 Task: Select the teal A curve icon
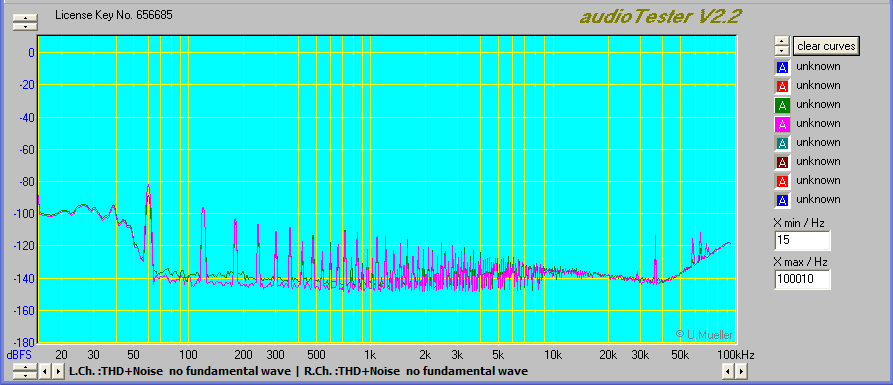[783, 143]
